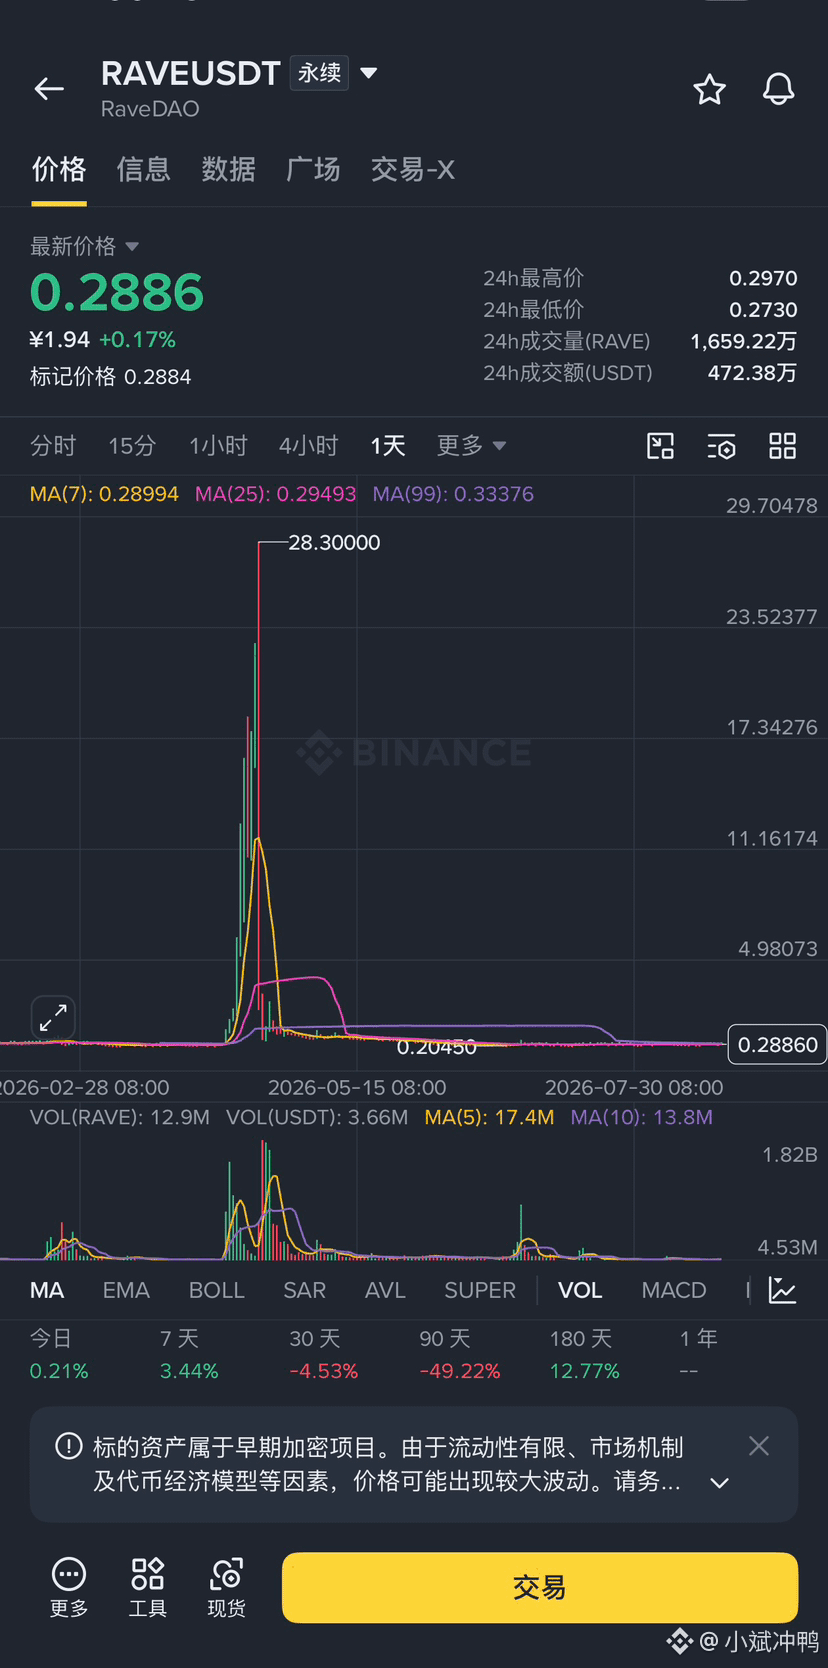This screenshot has height=1668, width=828.
Task: Toggle the MA main indicator
Action: 47,1290
